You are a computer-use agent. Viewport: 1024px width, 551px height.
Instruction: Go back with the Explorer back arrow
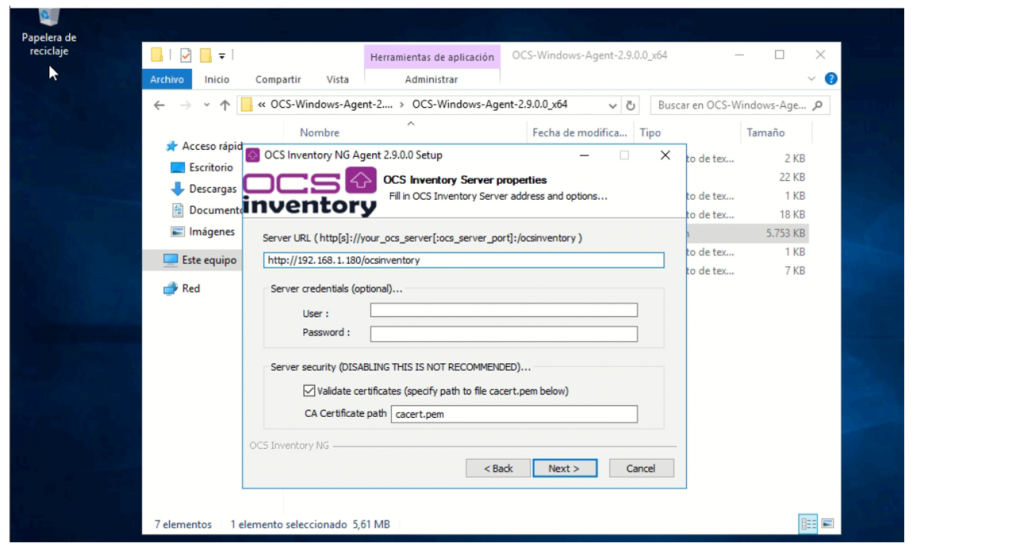tap(159, 105)
